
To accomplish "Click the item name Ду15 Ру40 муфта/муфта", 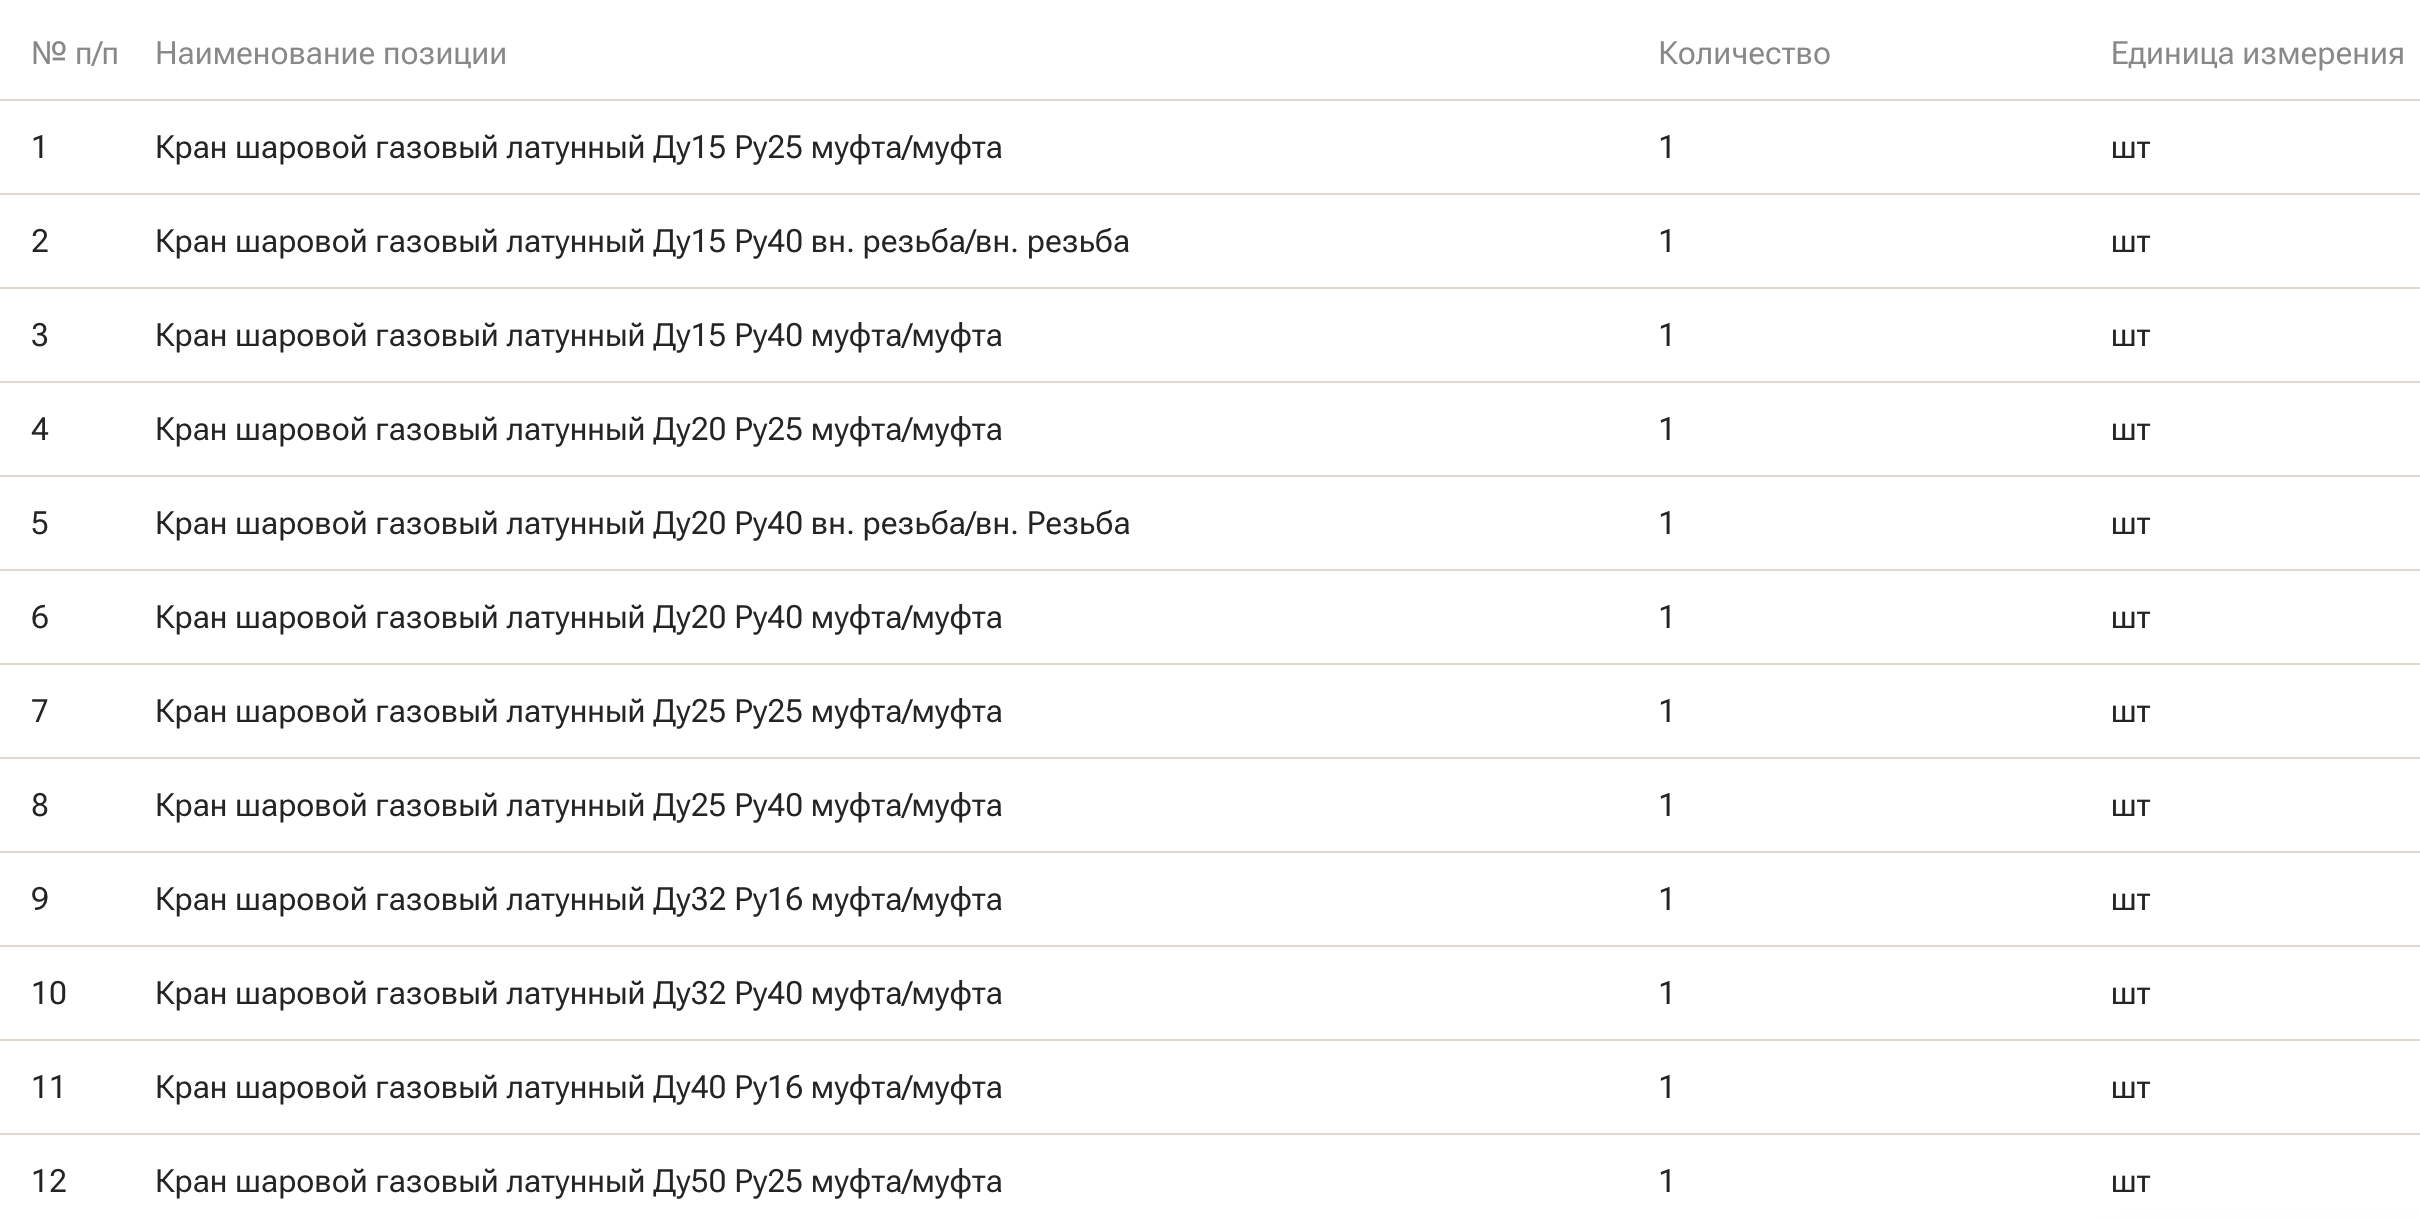I will click(578, 336).
